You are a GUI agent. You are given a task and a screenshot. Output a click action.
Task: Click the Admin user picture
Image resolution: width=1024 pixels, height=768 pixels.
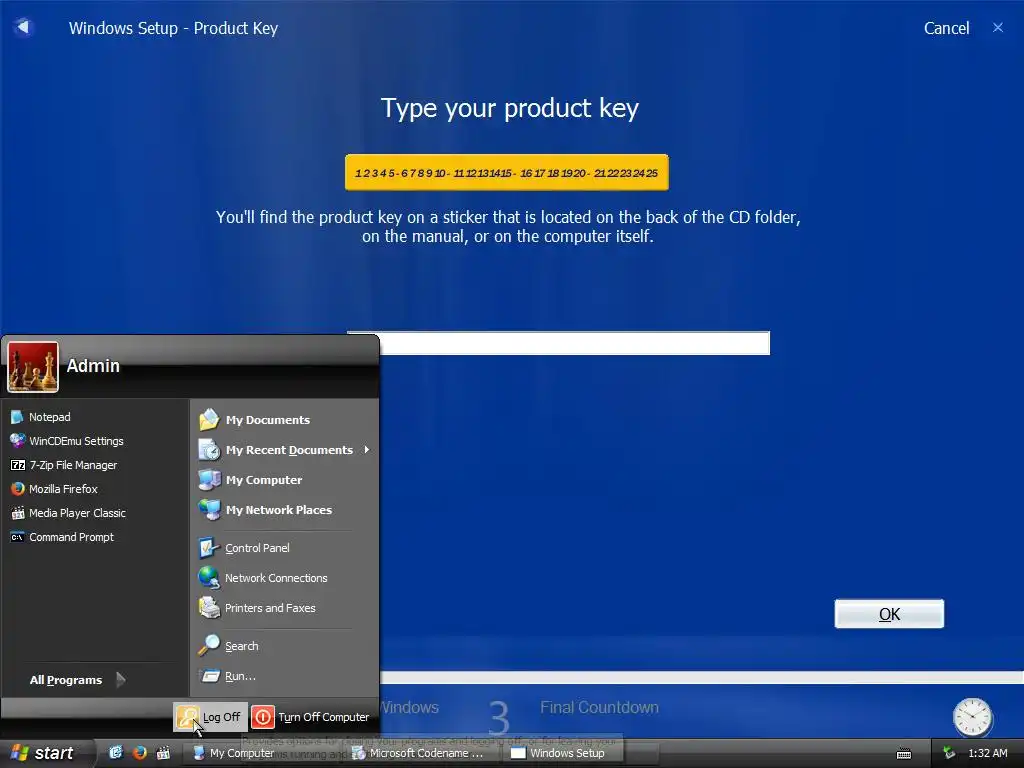tap(33, 366)
